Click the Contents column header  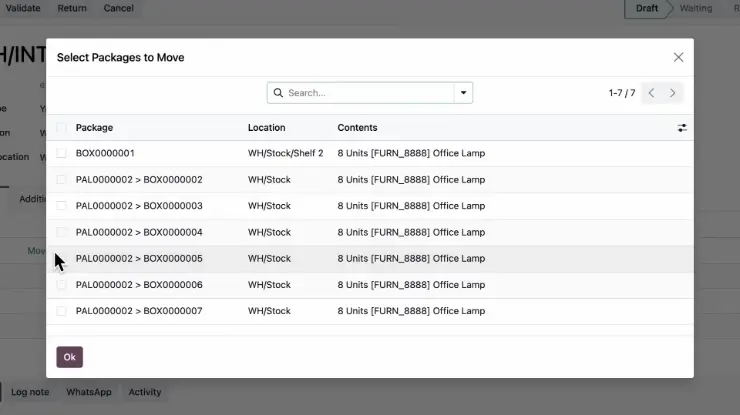[357, 128]
